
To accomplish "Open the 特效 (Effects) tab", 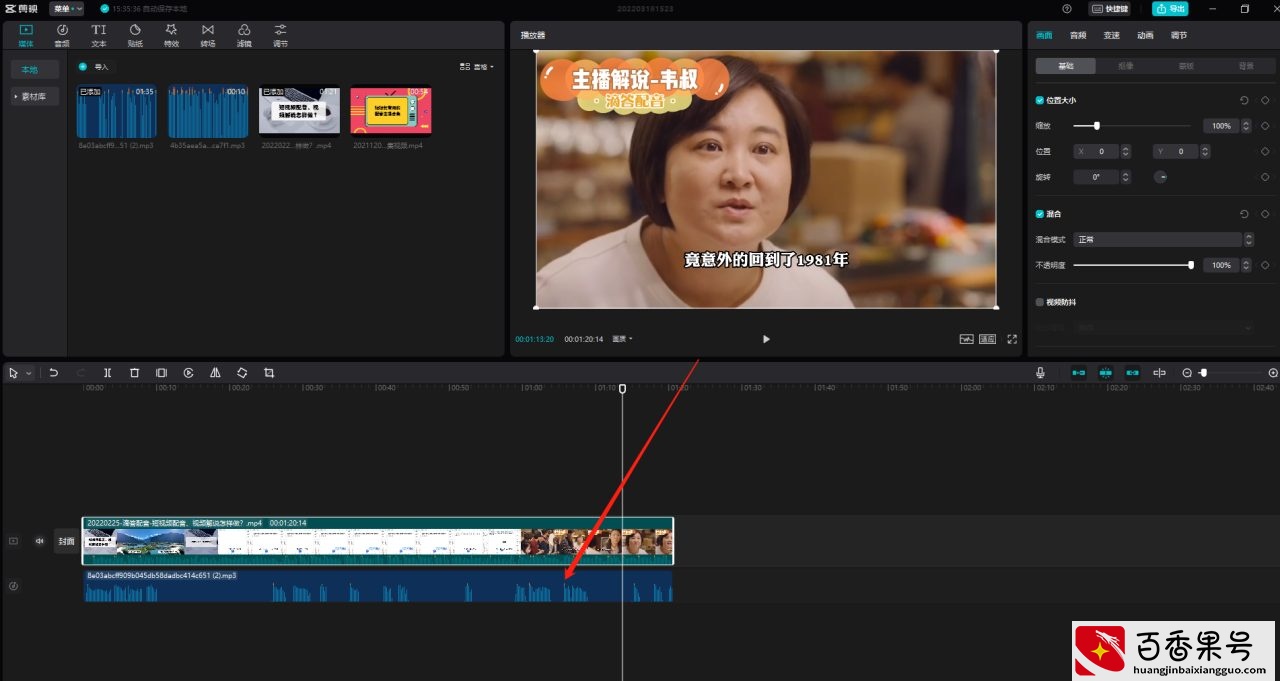I will [171, 36].
